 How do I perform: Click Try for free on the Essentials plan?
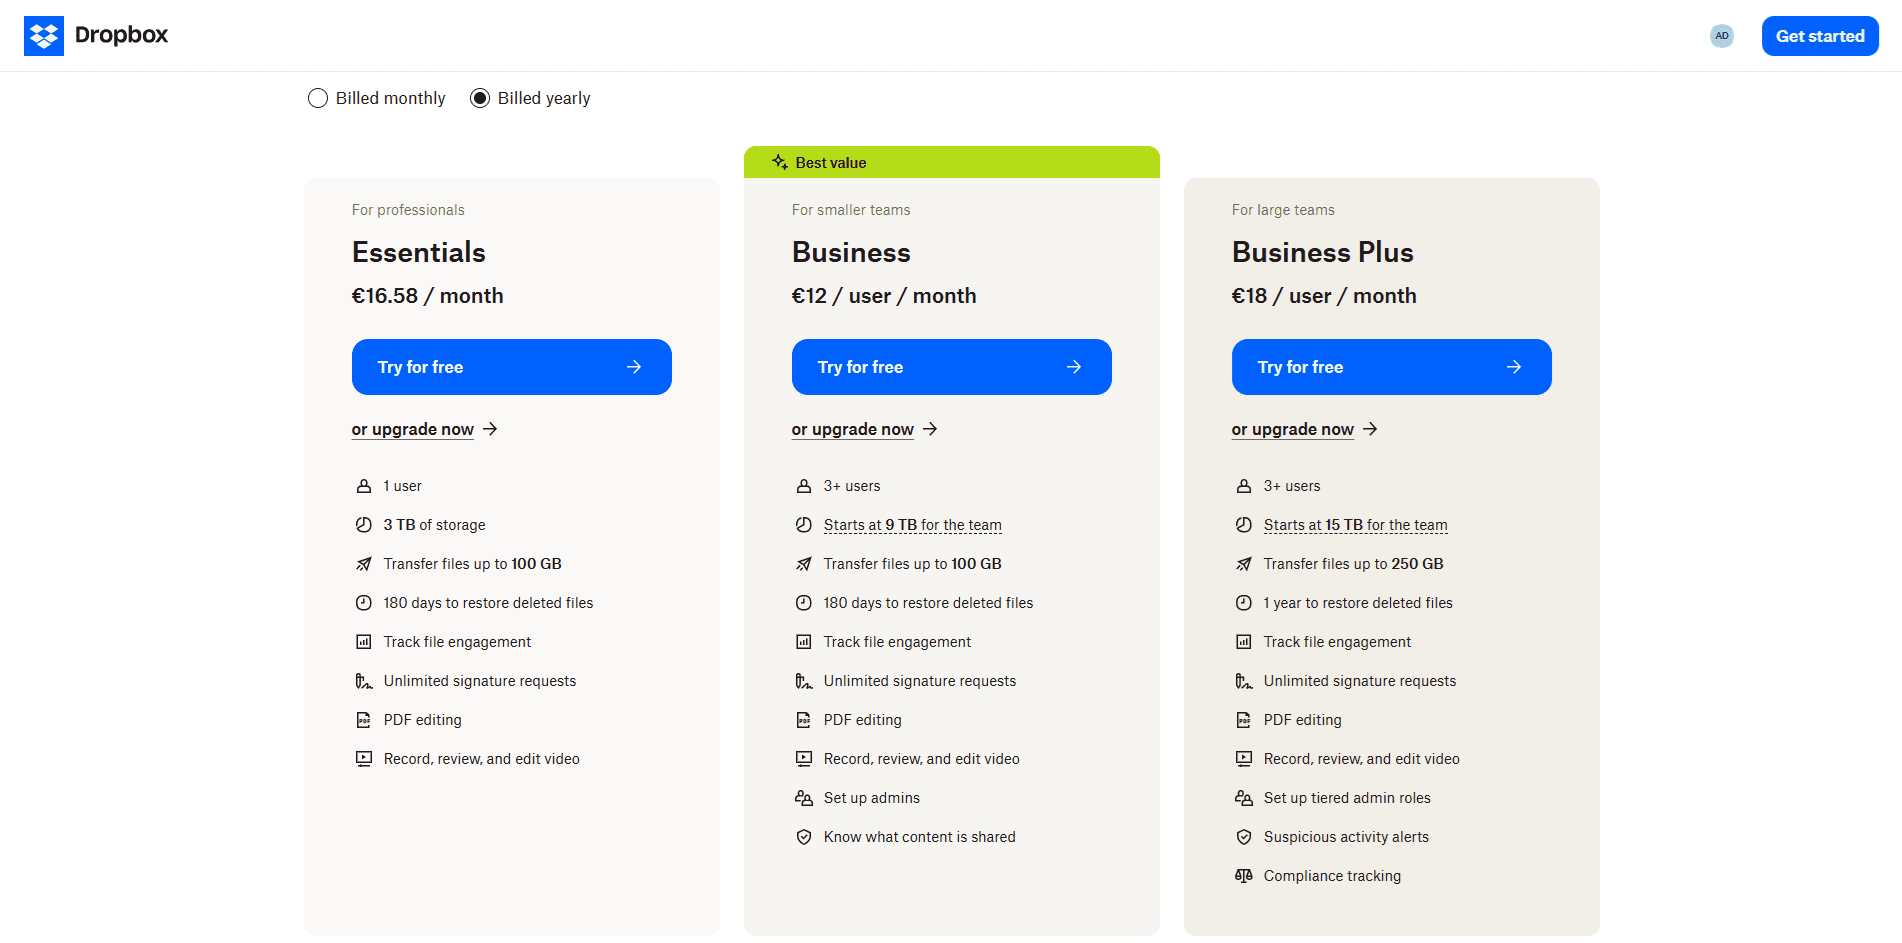(x=511, y=367)
